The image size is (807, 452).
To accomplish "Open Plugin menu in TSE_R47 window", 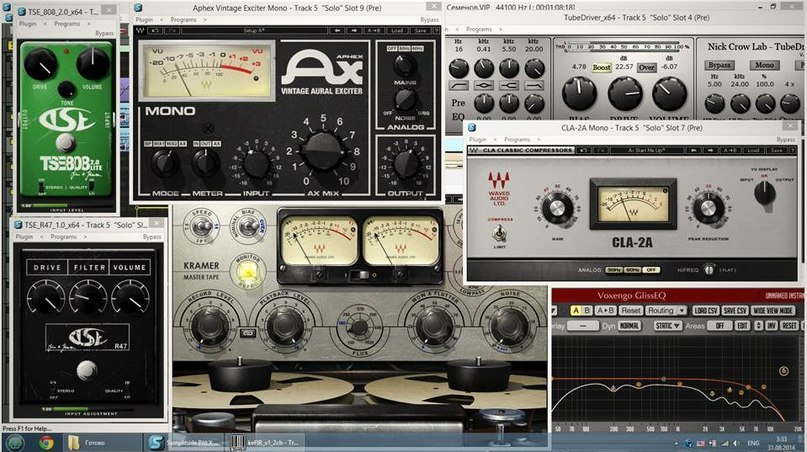I will point(24,237).
